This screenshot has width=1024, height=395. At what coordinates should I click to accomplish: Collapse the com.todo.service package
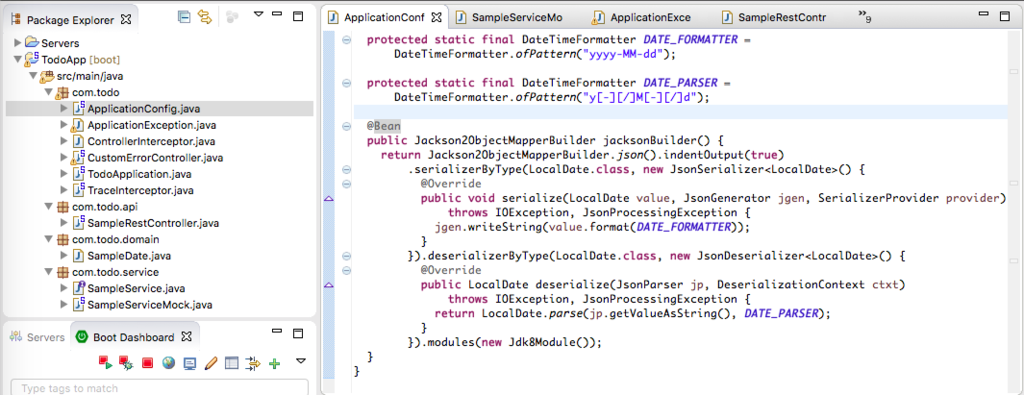(x=48, y=272)
